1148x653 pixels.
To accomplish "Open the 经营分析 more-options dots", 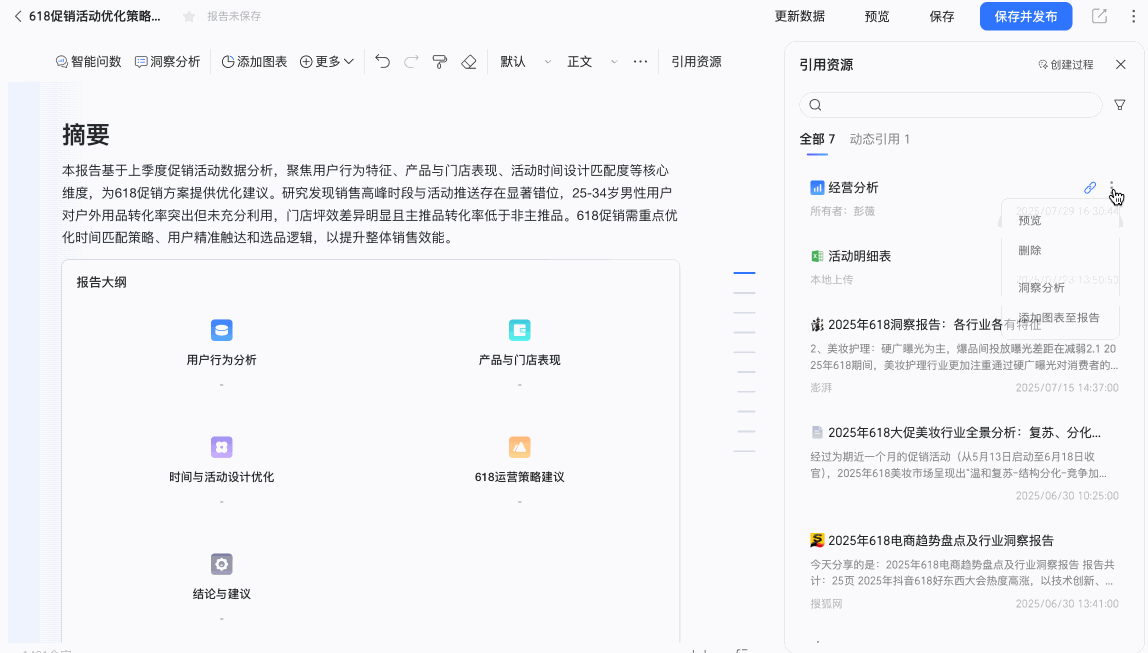I will click(1111, 187).
